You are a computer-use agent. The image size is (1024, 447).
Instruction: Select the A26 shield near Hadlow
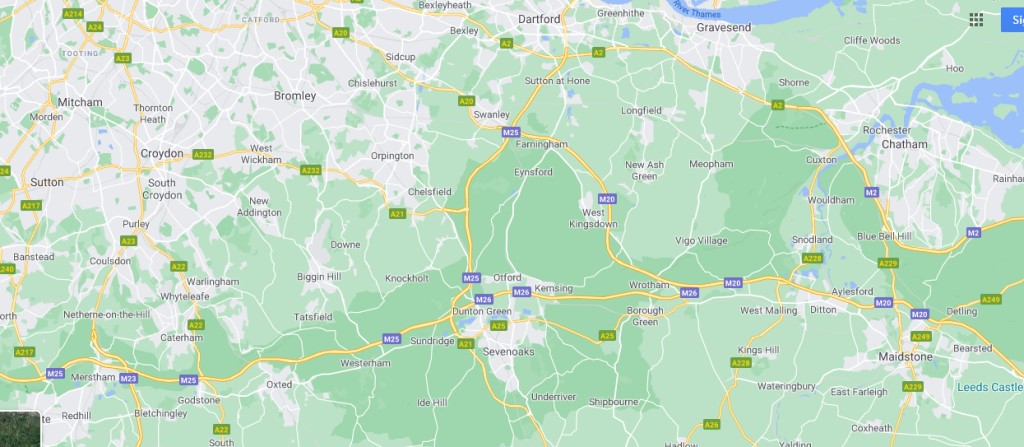point(711,425)
